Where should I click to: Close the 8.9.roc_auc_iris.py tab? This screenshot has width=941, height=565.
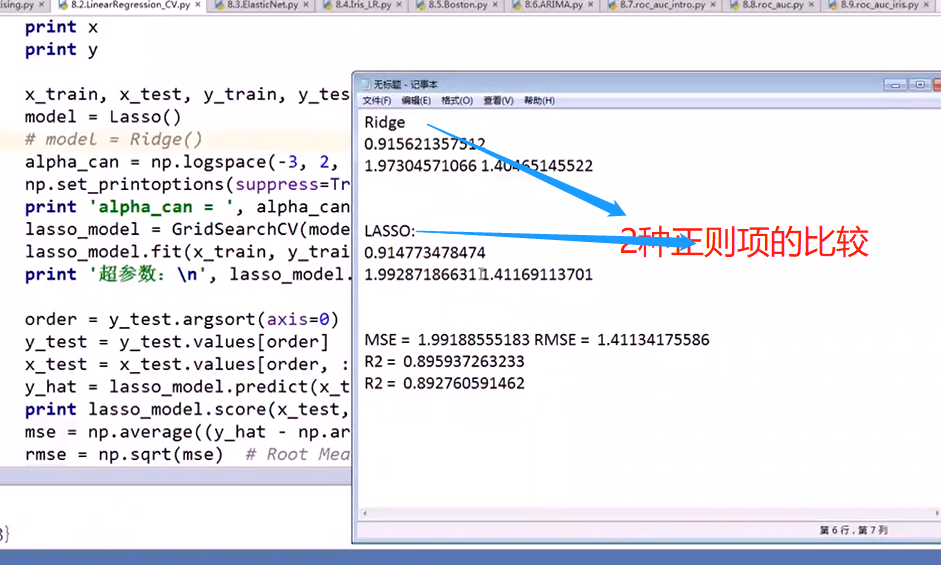(x=927, y=5)
